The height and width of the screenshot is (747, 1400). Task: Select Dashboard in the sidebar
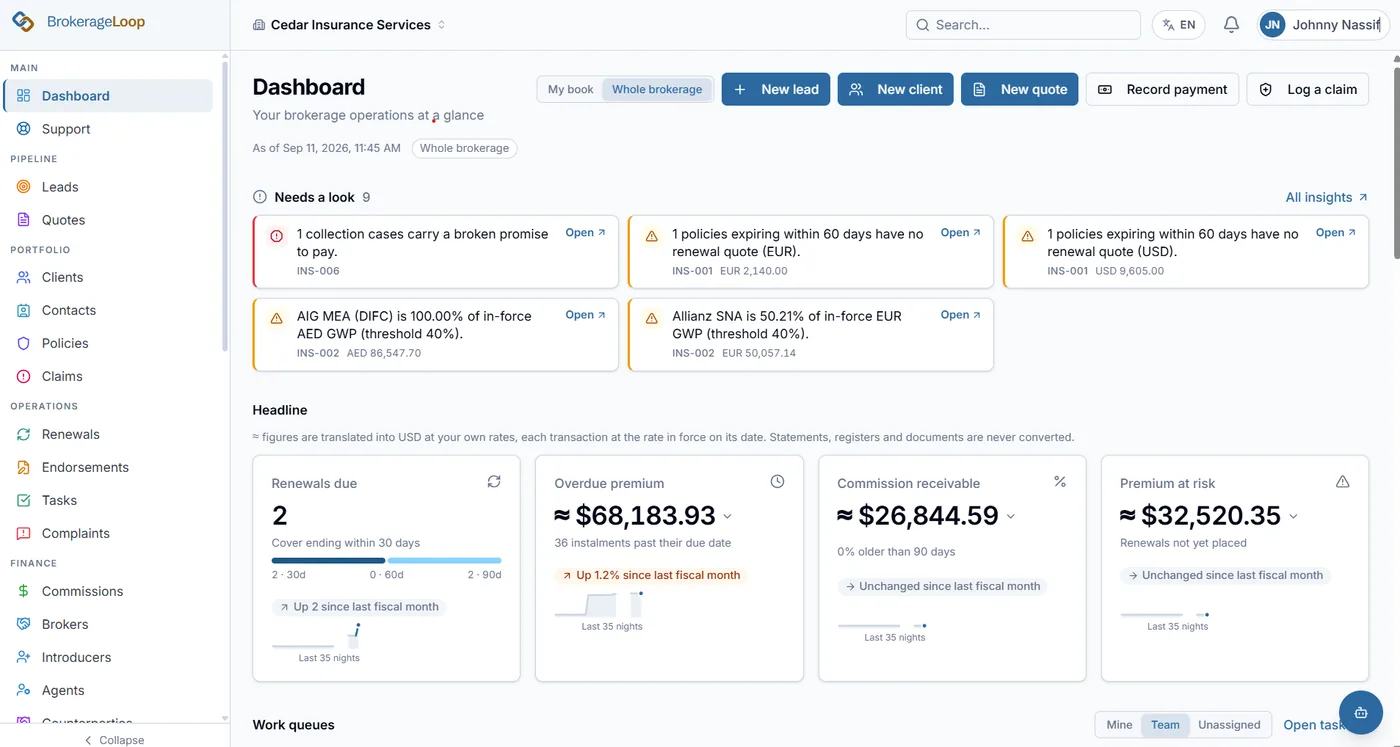pyautogui.click(x=108, y=96)
